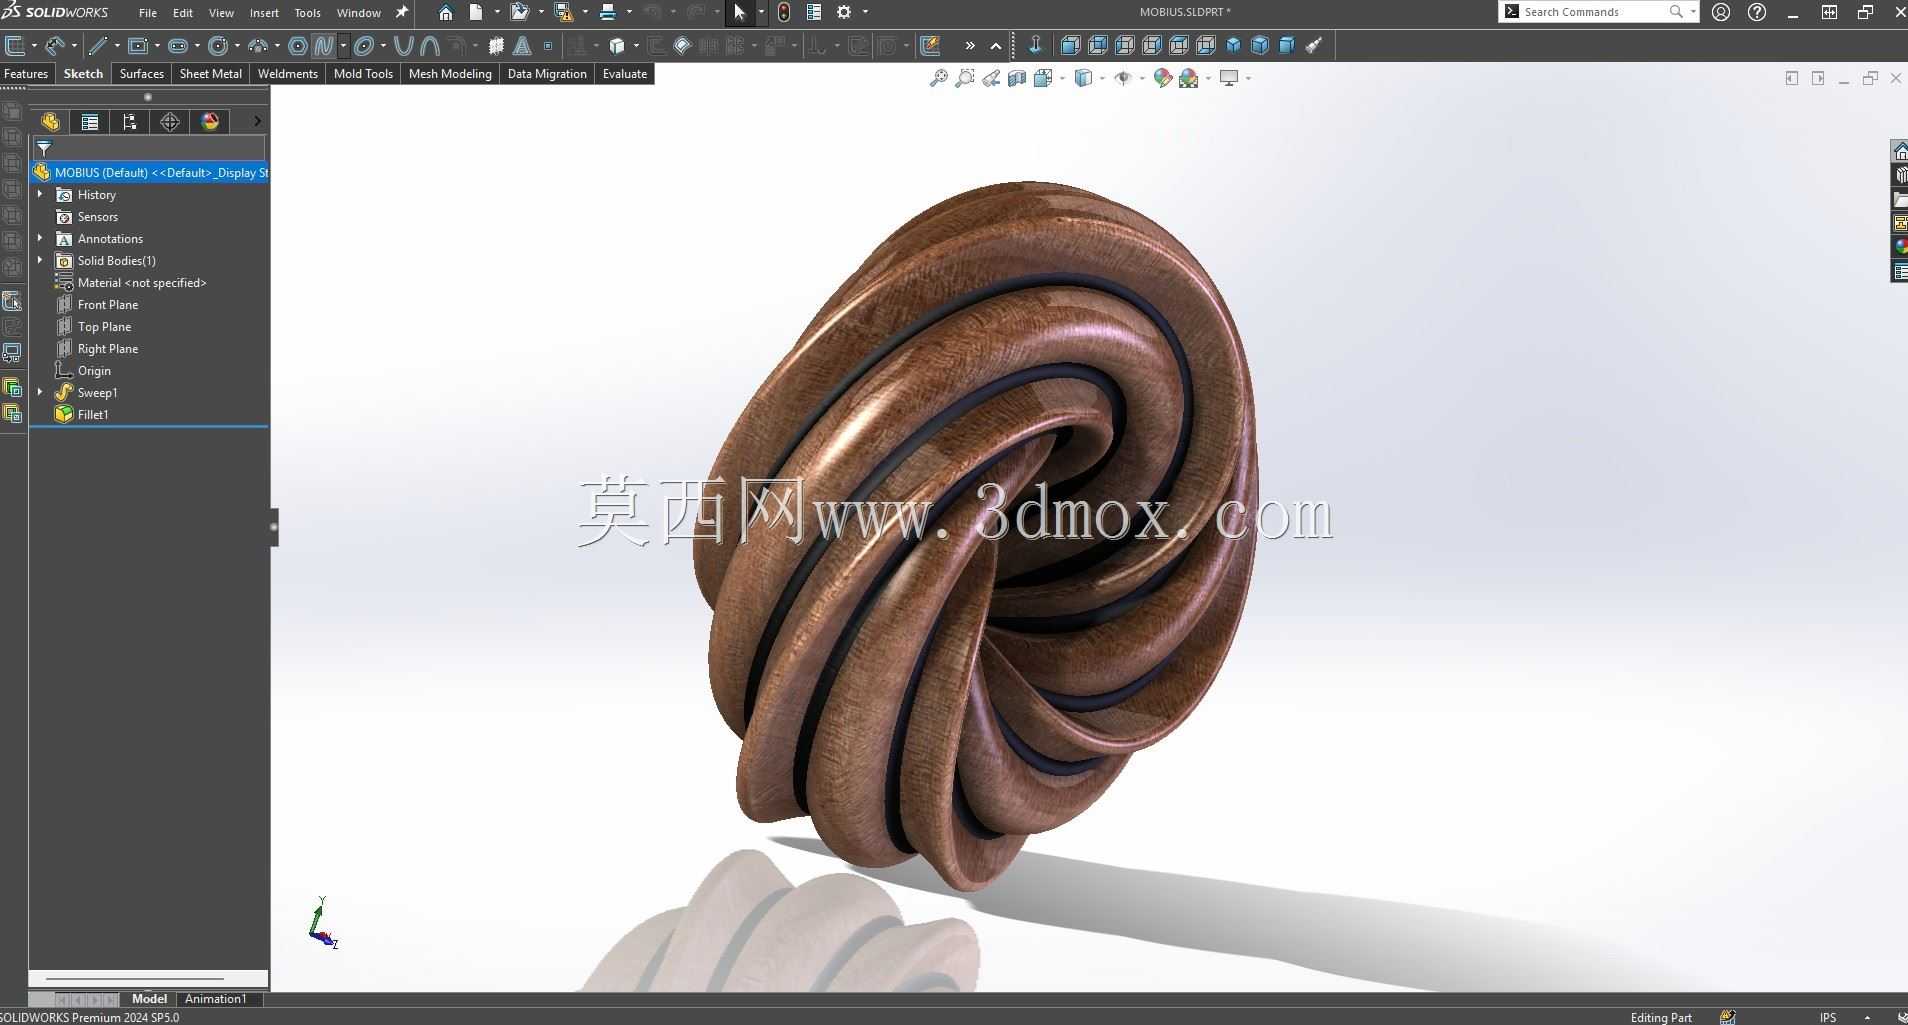The image size is (1908, 1025).
Task: Click Edit Appearance color ball icon
Action: 1162,78
